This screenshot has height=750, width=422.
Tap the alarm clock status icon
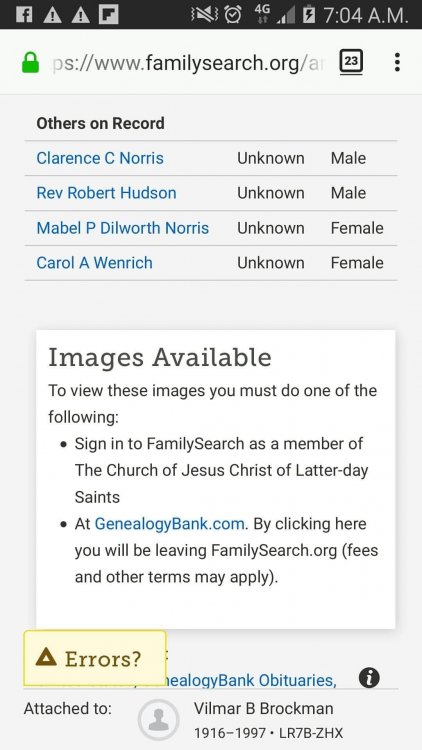point(233,15)
